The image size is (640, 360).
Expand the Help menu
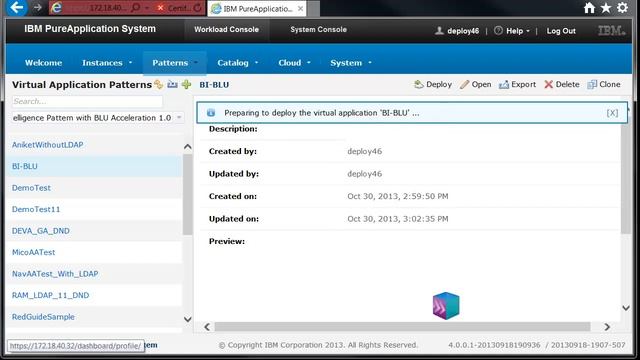[x=512, y=31]
